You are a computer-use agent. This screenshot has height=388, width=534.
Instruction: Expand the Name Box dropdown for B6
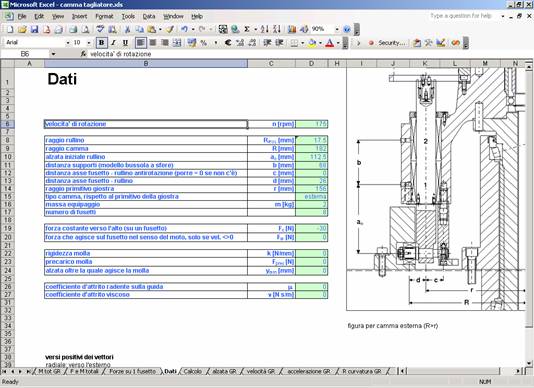point(53,54)
